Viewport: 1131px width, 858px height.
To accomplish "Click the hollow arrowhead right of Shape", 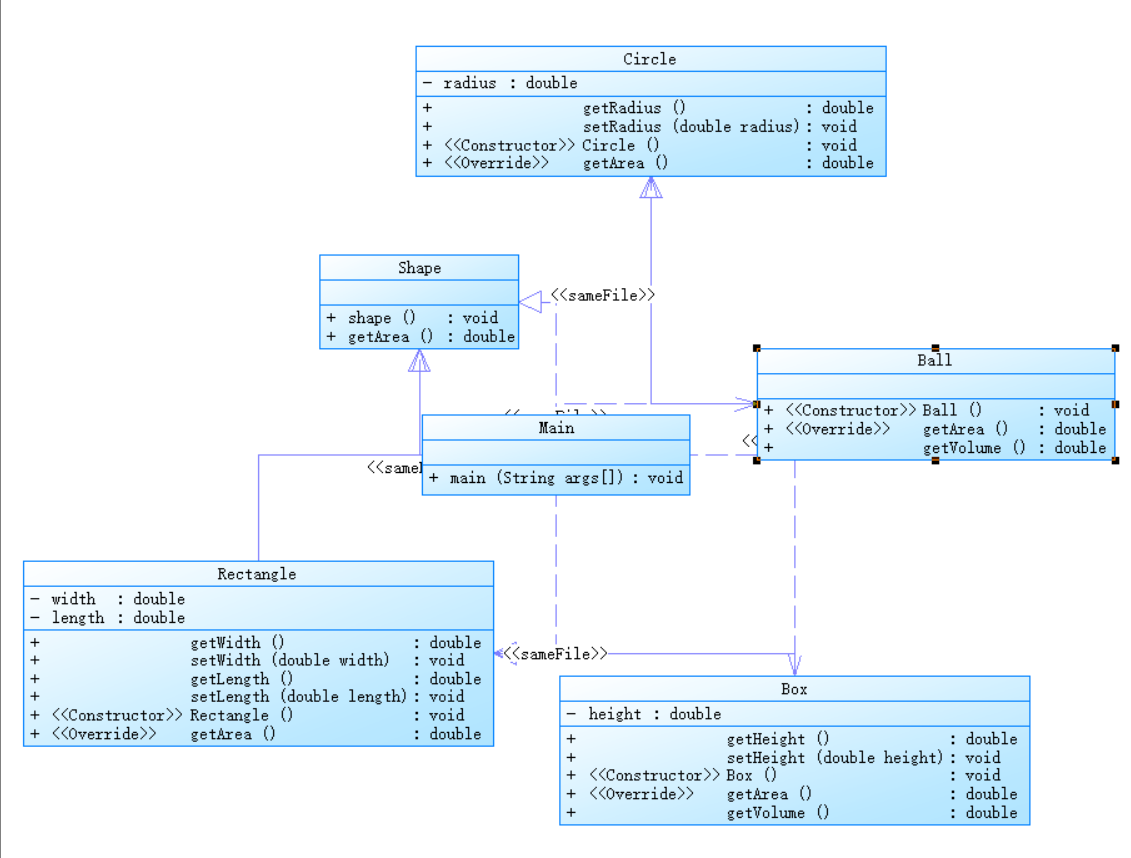I will (x=530, y=301).
